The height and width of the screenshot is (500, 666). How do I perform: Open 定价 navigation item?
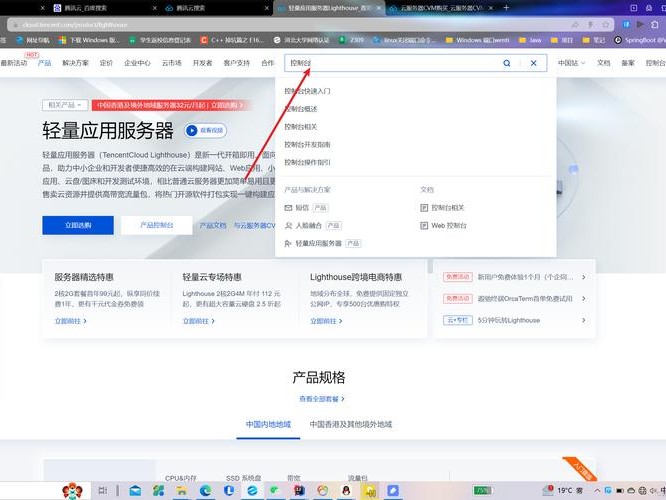click(106, 63)
